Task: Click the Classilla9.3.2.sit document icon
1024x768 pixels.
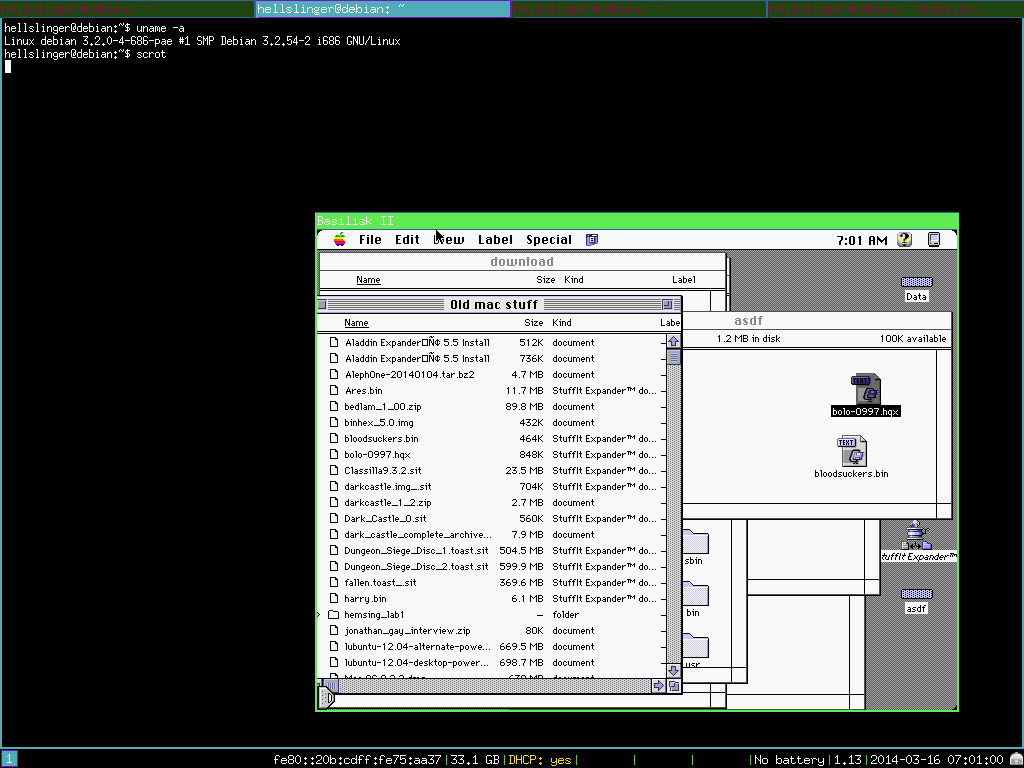Action: coord(334,470)
